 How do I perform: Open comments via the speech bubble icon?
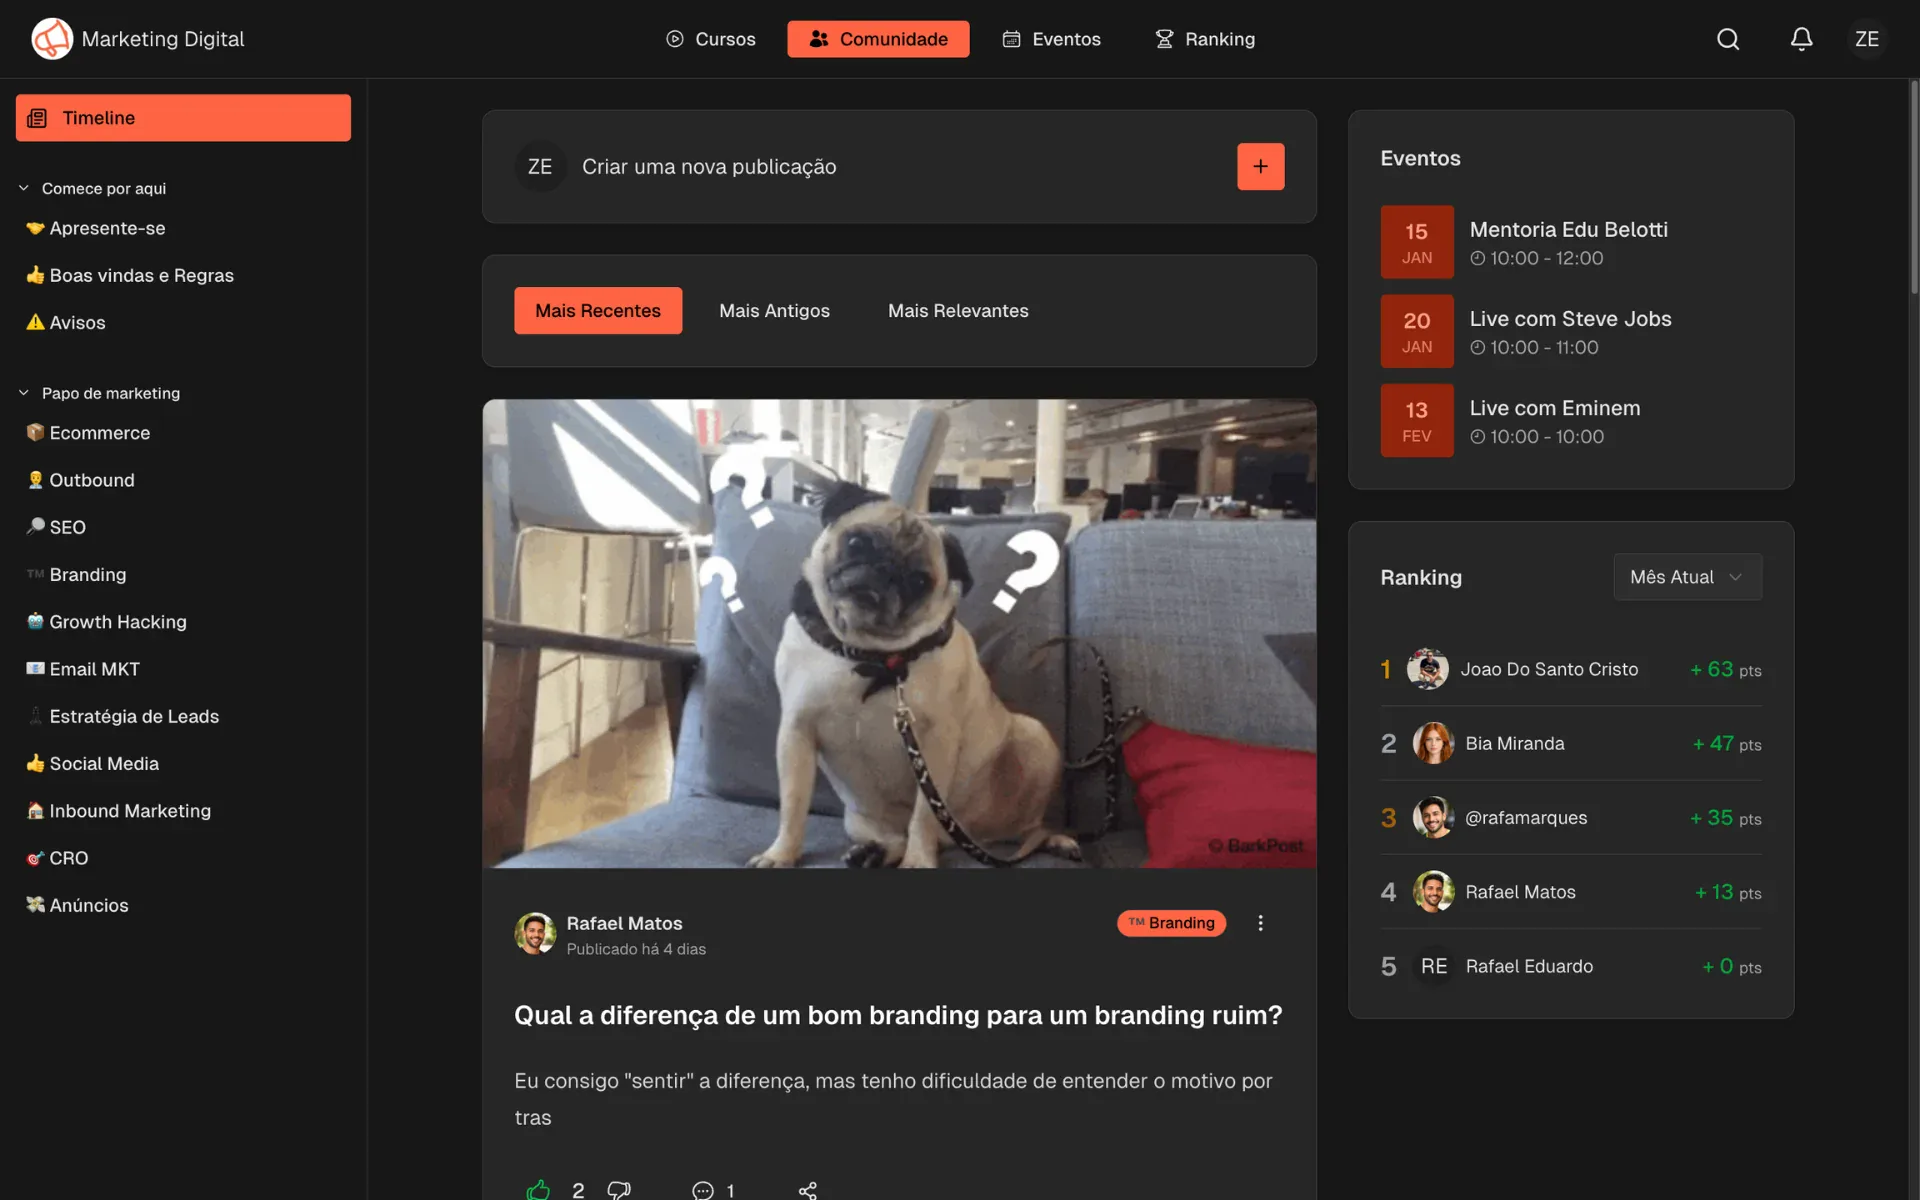click(703, 1189)
